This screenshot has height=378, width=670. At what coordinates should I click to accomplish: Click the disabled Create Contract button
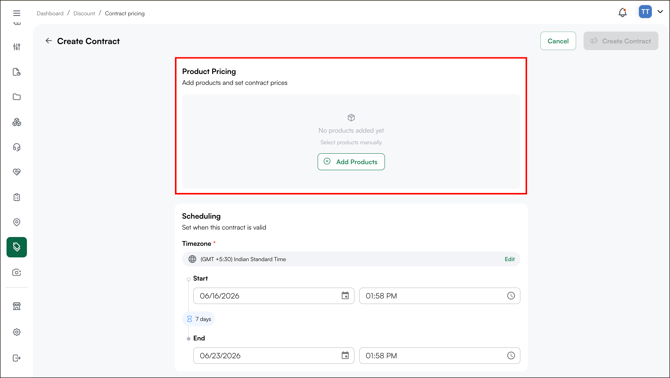(x=621, y=41)
